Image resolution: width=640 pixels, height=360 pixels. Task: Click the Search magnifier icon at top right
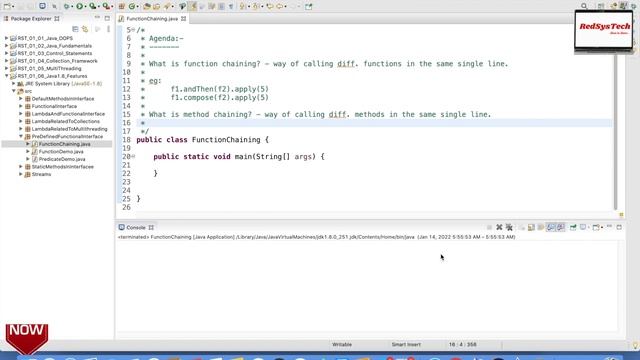[x=584, y=6]
